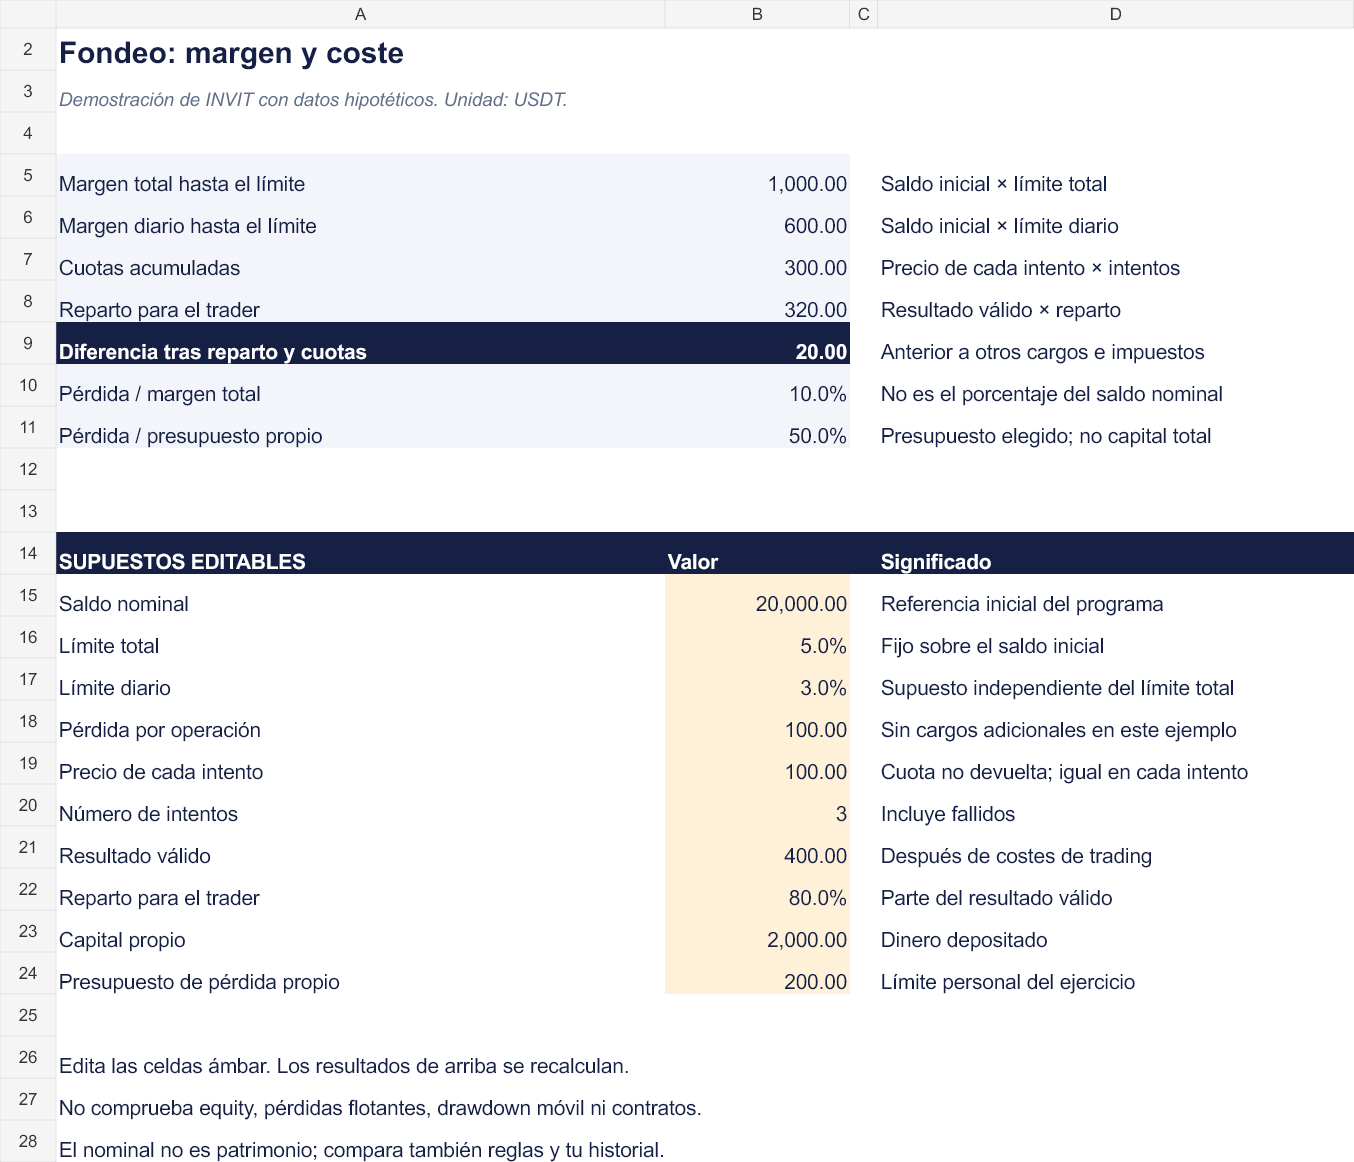Select column D header

pos(1115,14)
